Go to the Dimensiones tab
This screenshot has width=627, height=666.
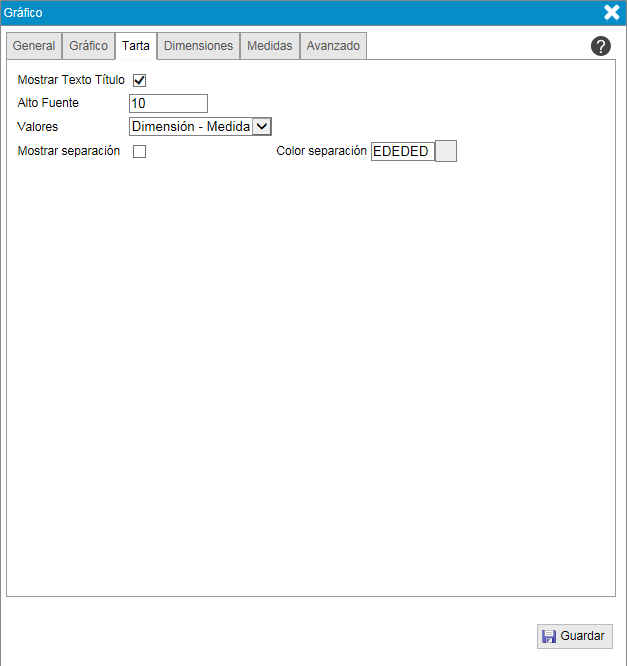coord(198,46)
